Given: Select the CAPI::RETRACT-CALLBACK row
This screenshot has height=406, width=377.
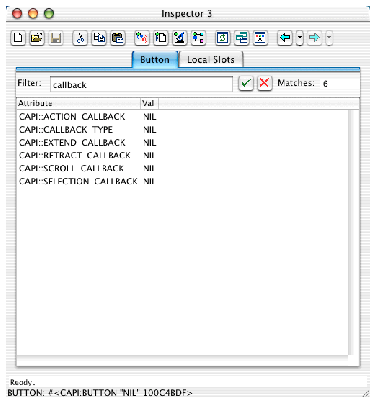Looking at the screenshot, I should point(182,155).
